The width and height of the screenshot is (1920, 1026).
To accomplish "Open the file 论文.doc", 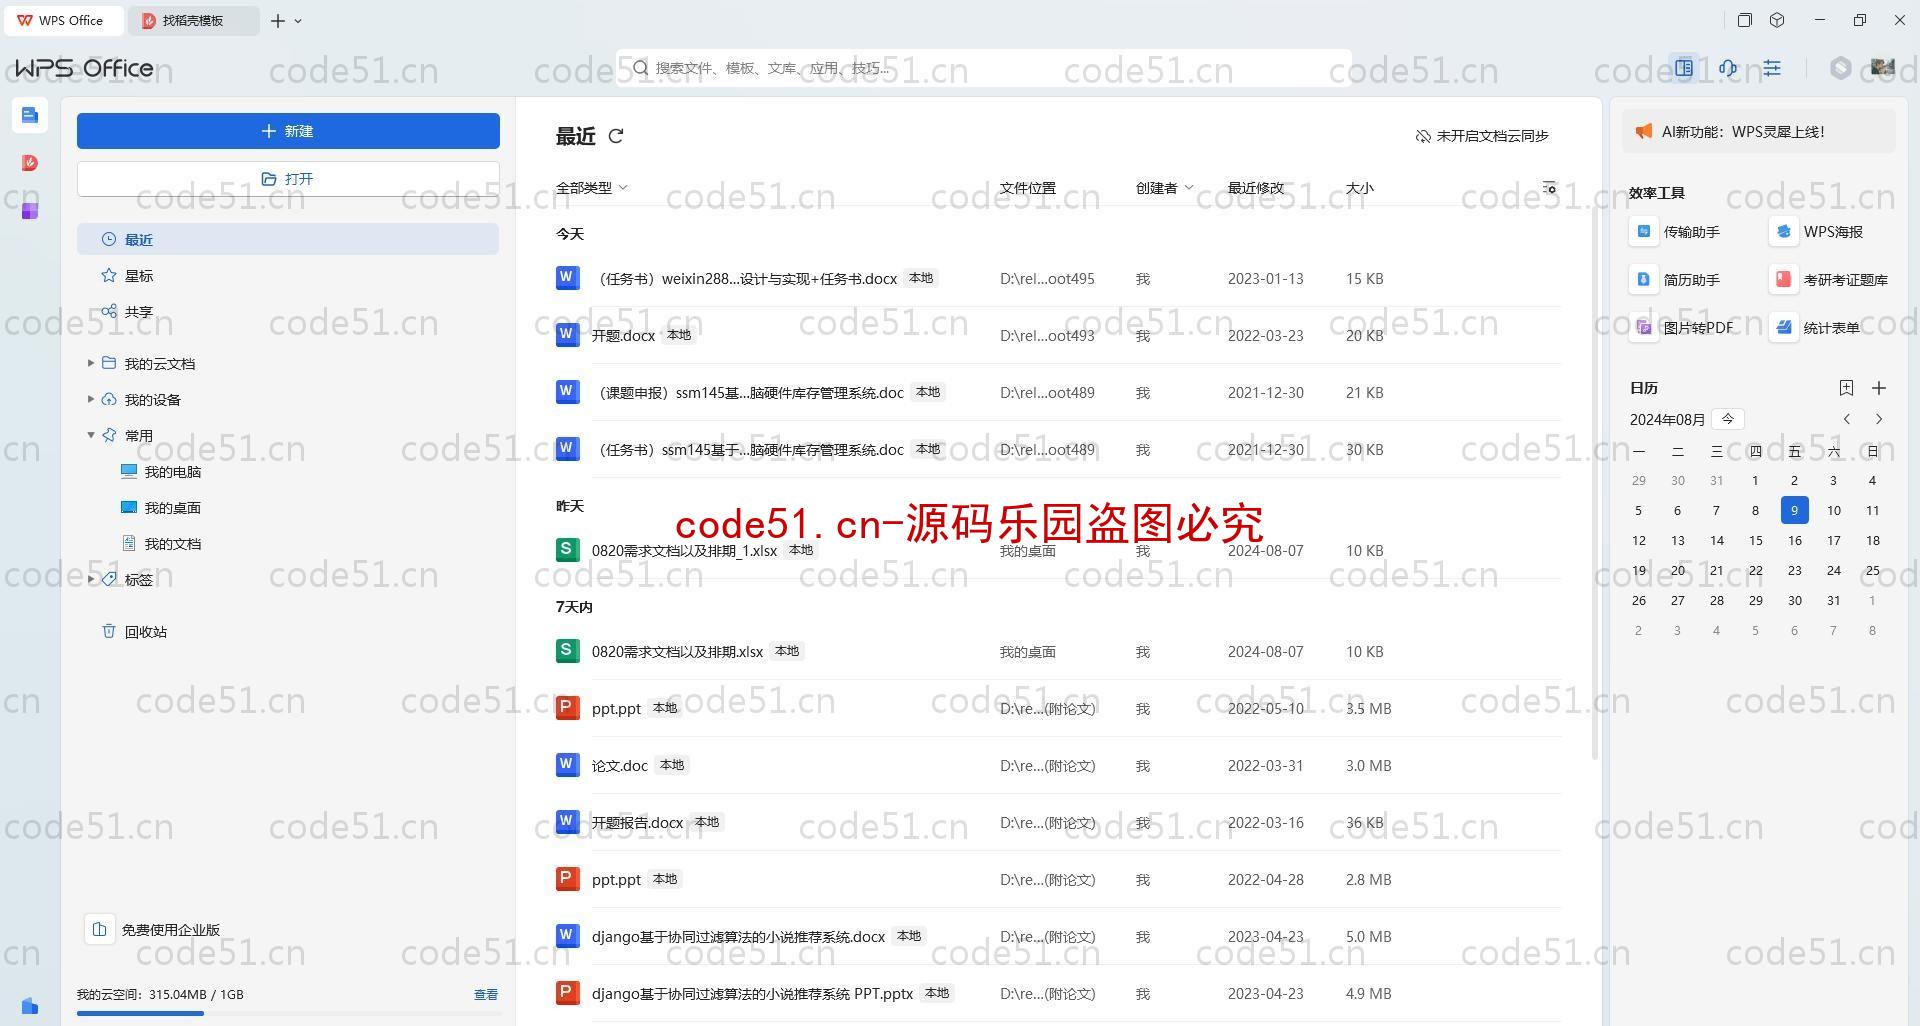I will click(1058, 765).
